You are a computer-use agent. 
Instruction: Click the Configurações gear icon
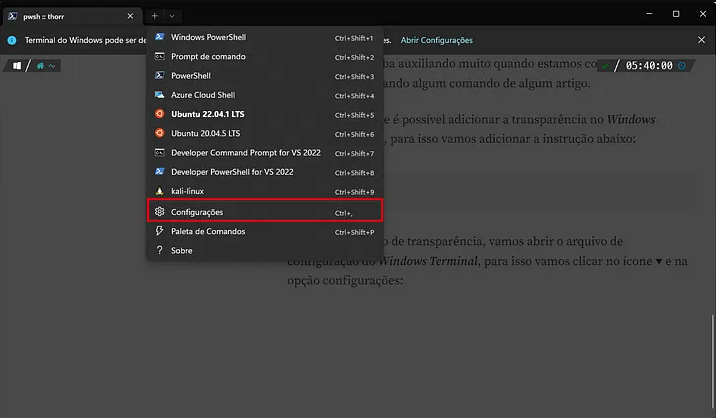pyautogui.click(x=159, y=212)
